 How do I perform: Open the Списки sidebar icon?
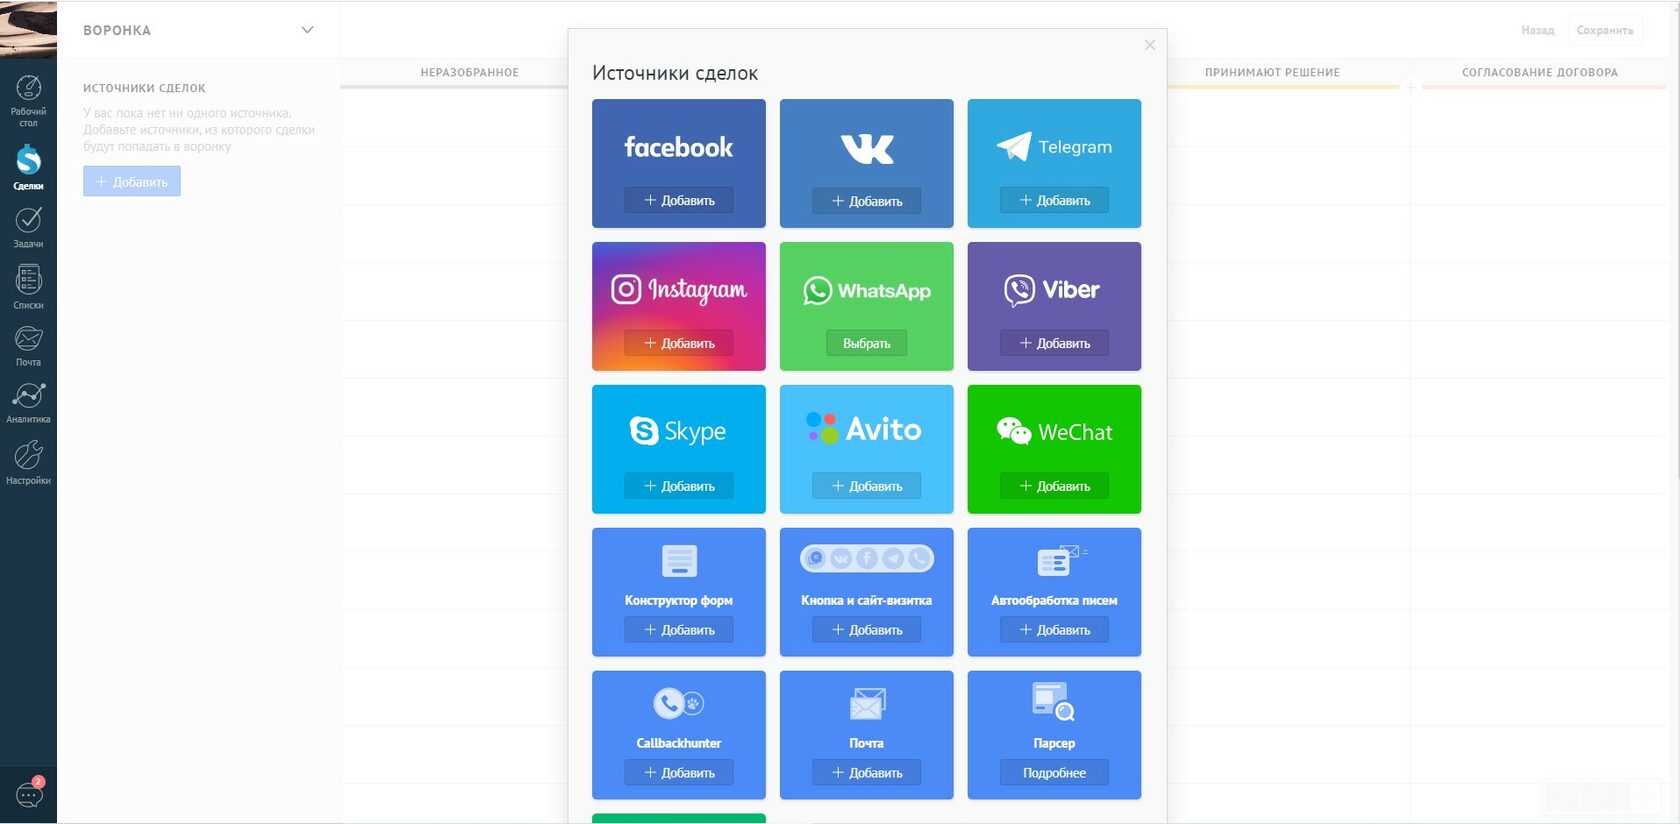pyautogui.click(x=28, y=286)
